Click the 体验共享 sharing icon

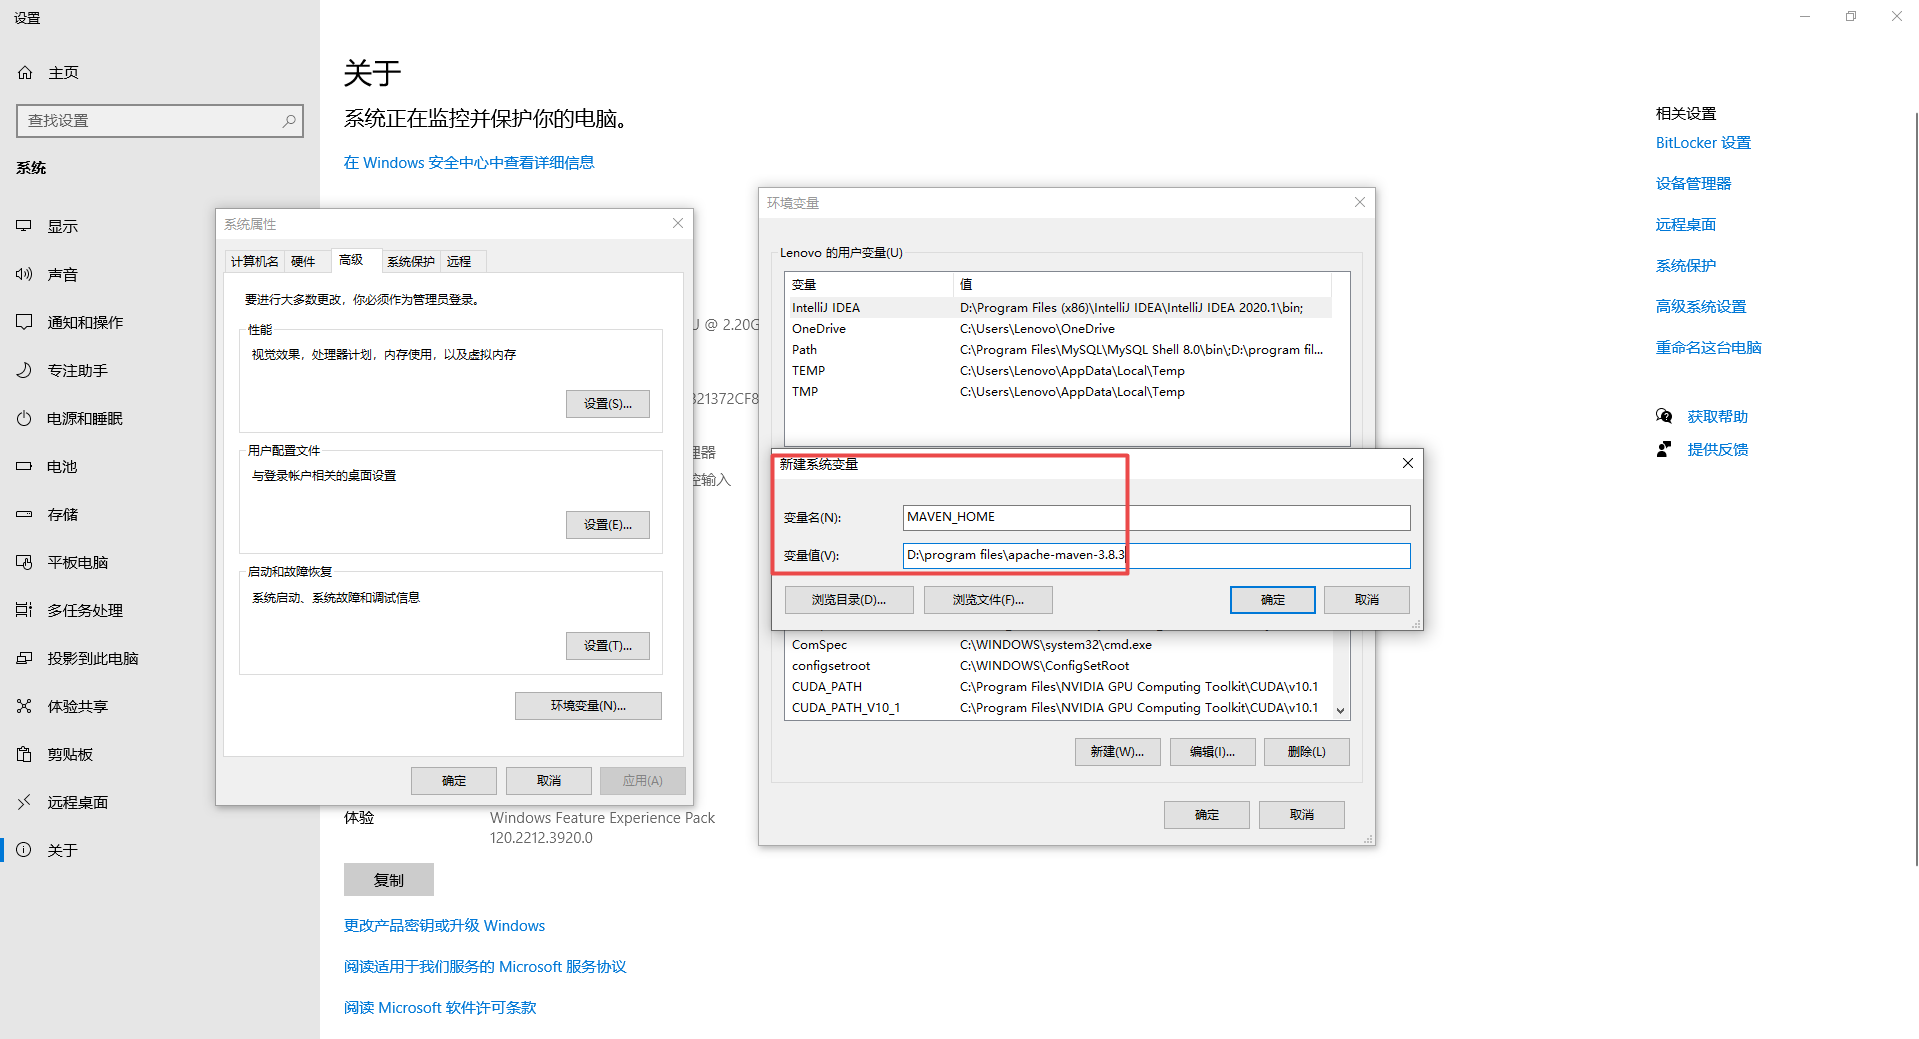point(24,706)
